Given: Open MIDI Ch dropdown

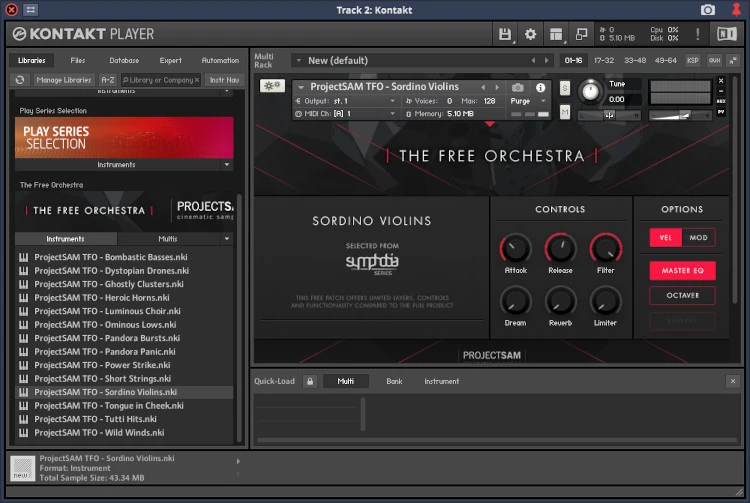Looking at the screenshot, I should 346,114.
